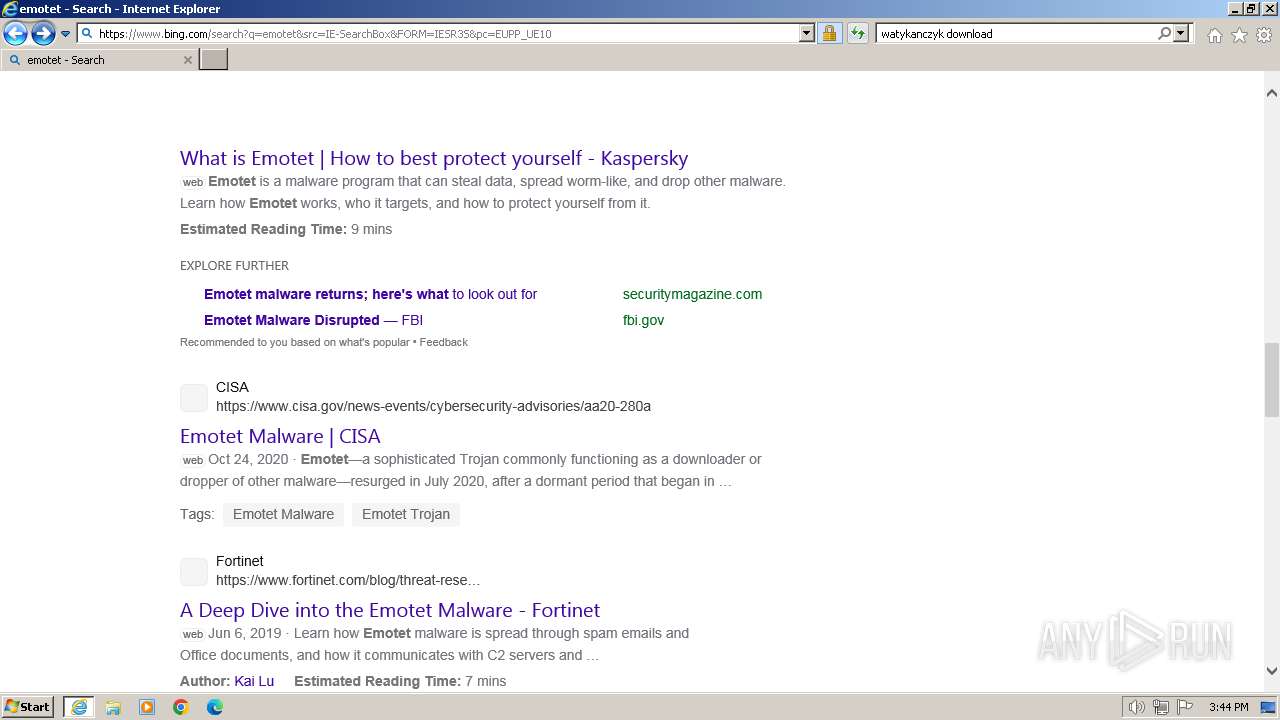Click the Show desktop button
Viewport: 1280px width, 720px height.
1269,707
